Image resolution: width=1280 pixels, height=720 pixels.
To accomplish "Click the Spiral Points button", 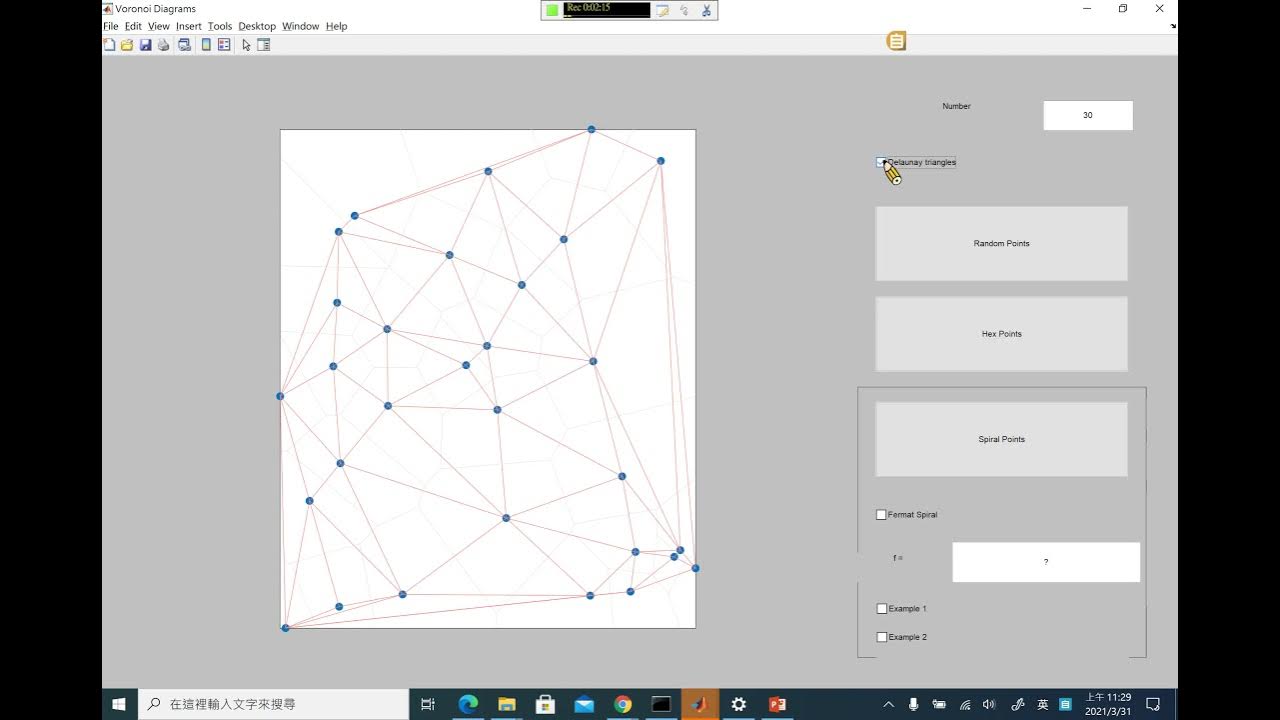I will [1002, 439].
